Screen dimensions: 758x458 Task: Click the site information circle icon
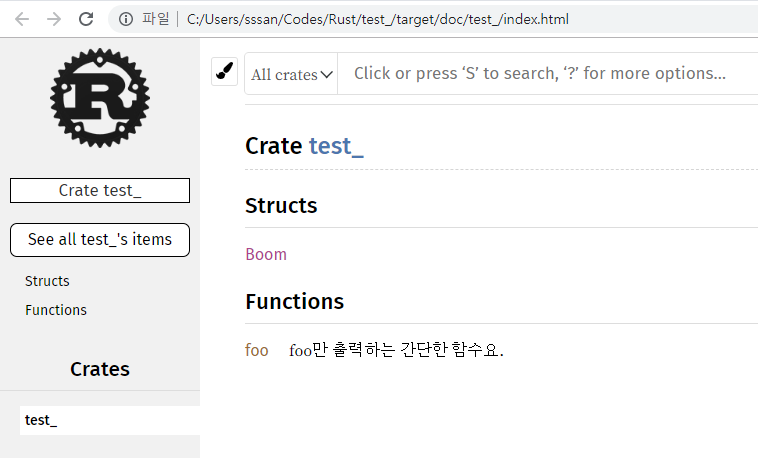[x=125, y=19]
